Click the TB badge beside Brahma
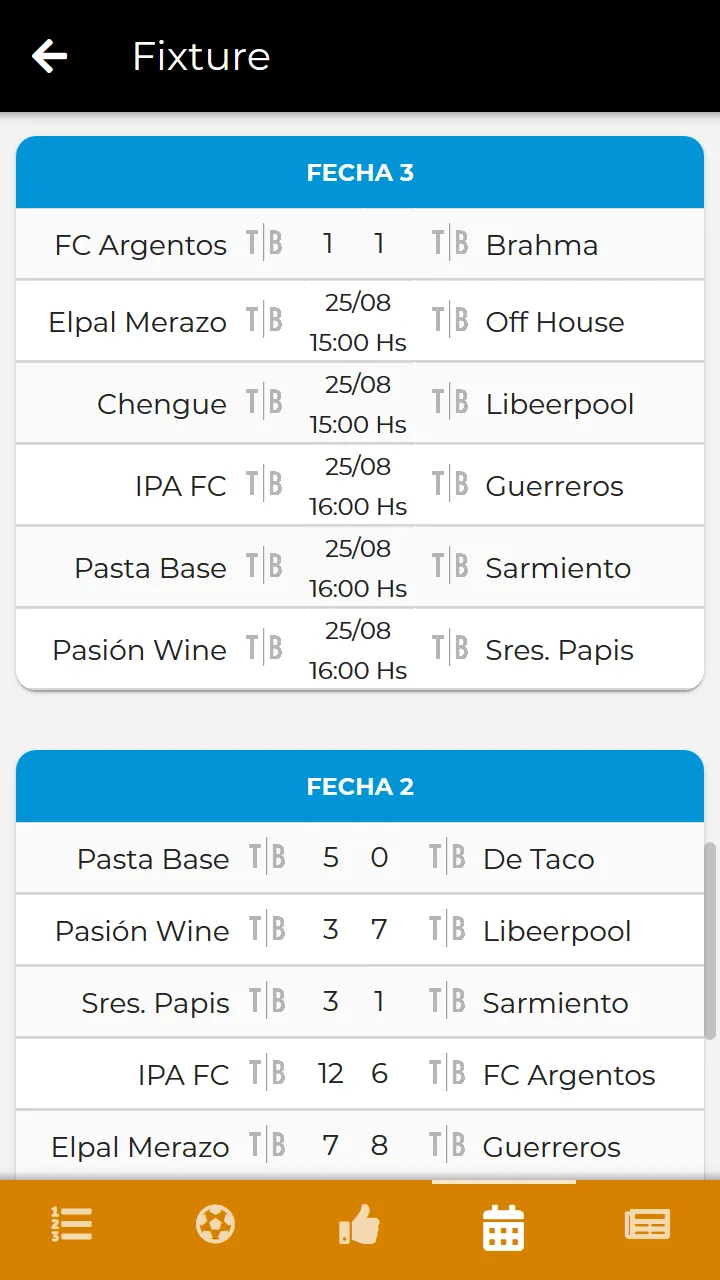The width and height of the screenshot is (720, 1280). coord(450,243)
